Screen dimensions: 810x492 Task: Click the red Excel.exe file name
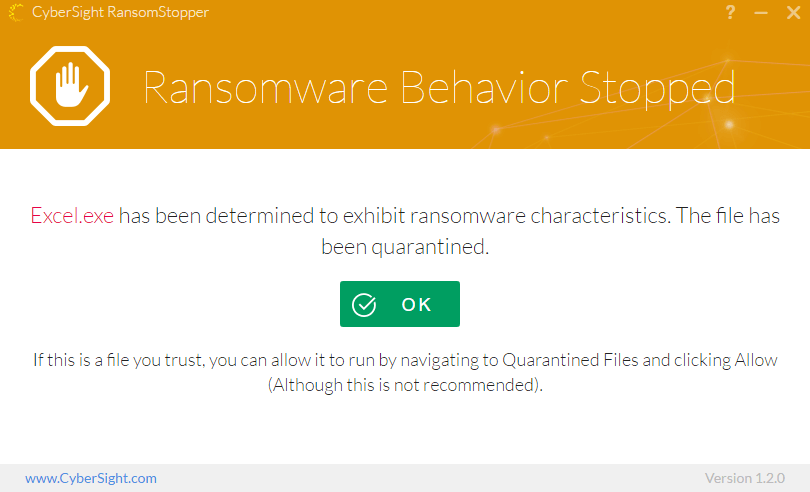(72, 216)
